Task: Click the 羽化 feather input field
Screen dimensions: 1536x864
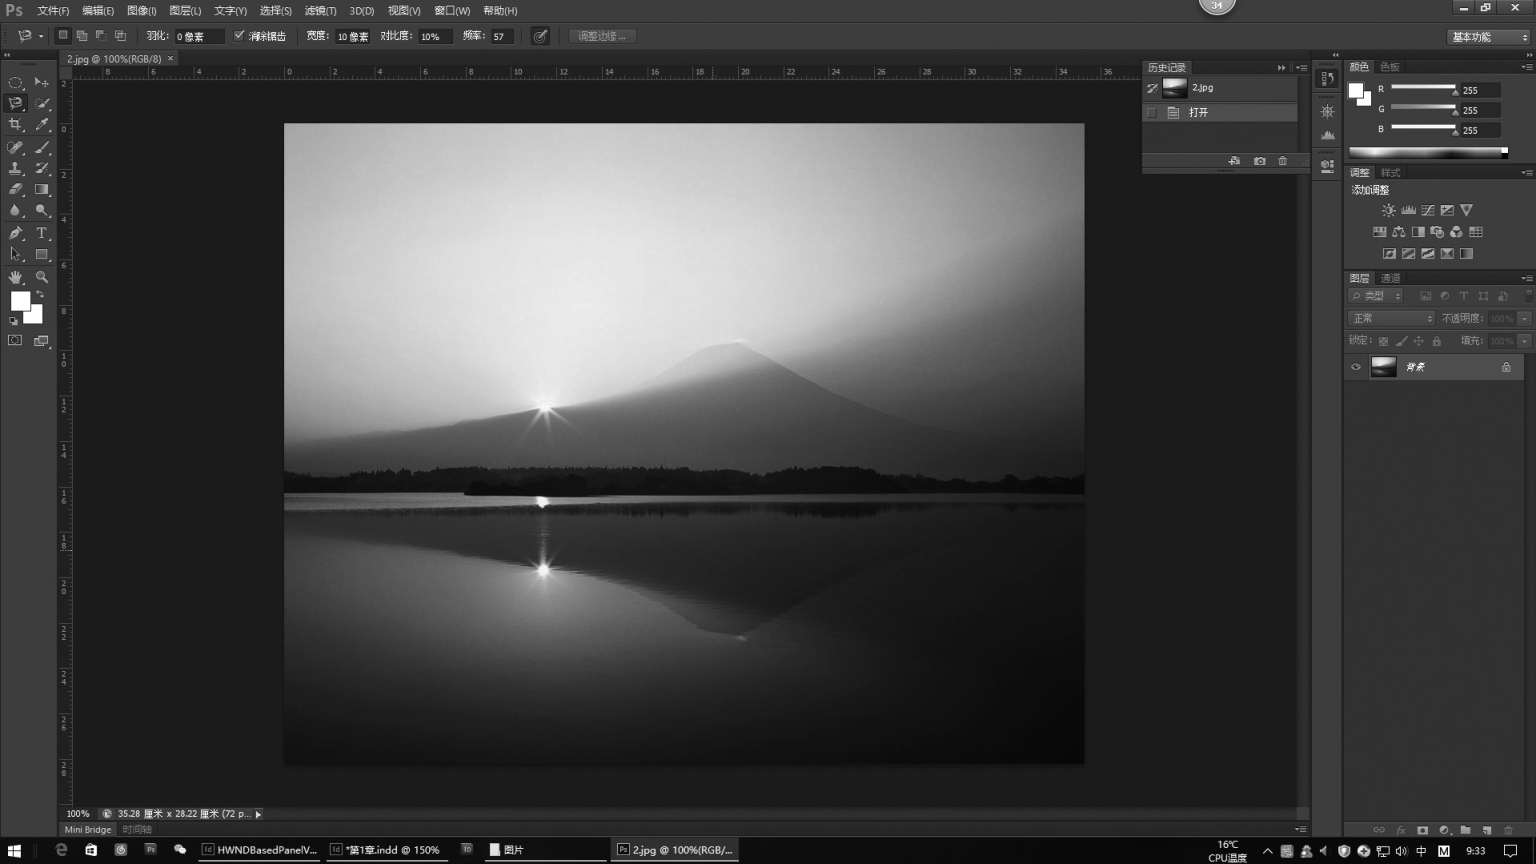Action: tap(199, 36)
